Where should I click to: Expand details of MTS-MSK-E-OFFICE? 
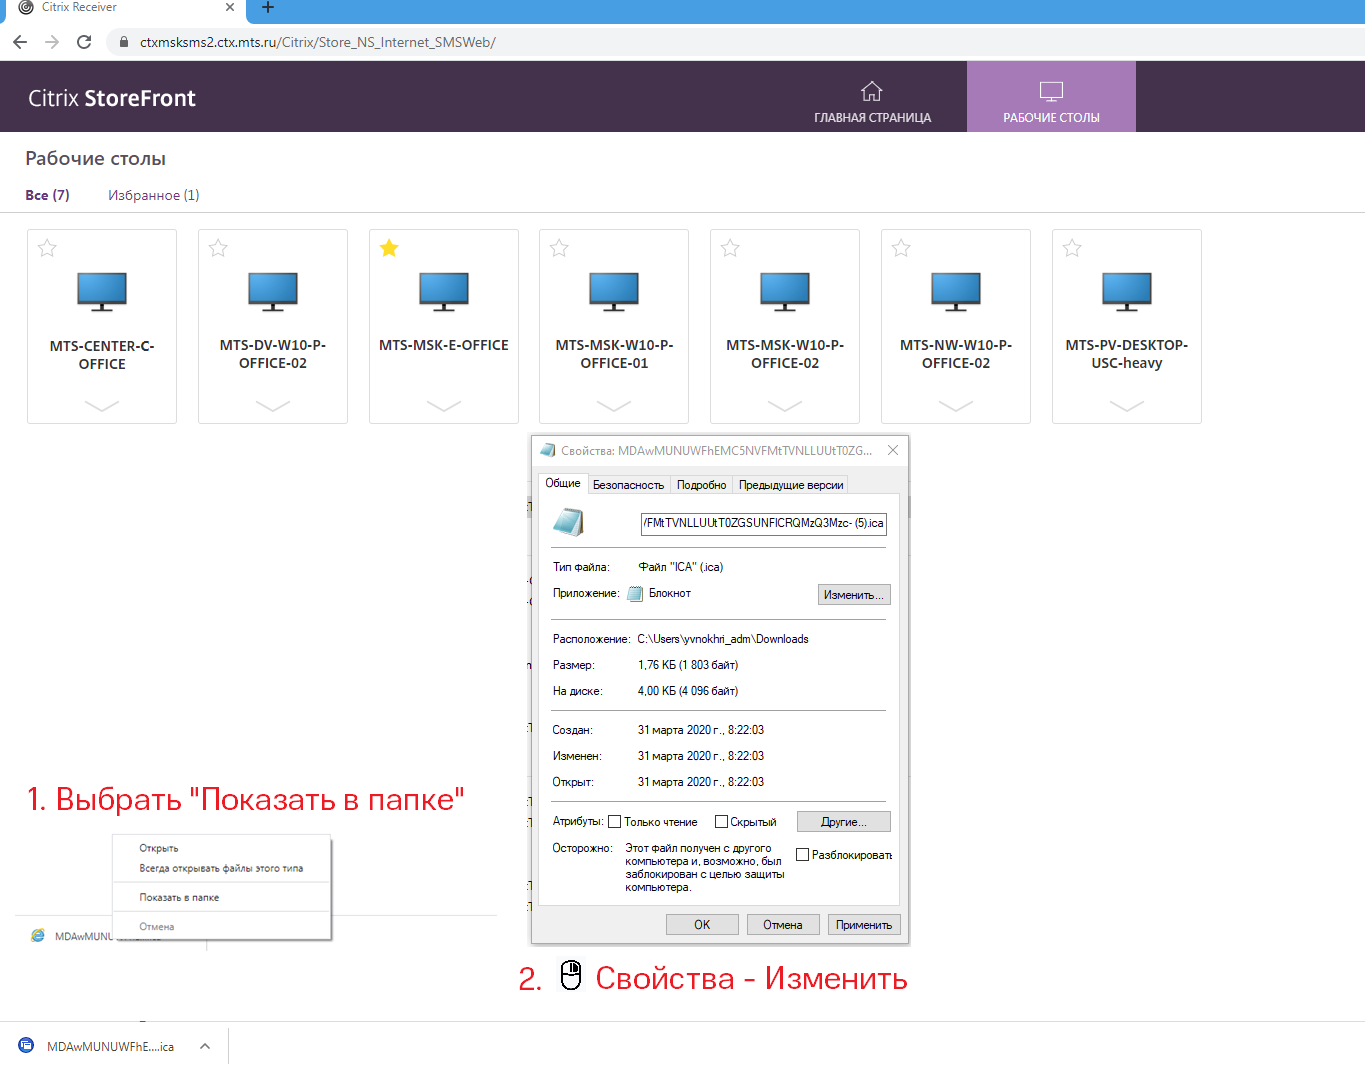click(444, 406)
